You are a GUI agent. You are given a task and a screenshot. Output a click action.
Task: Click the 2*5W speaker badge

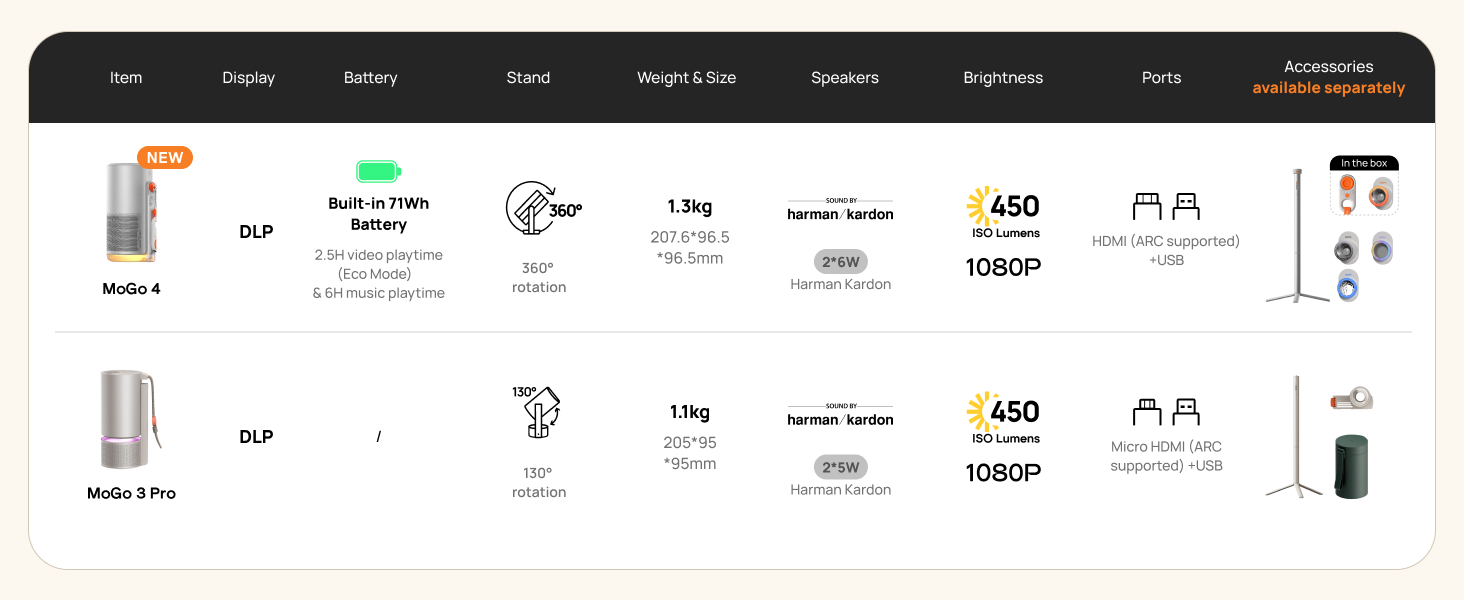click(x=840, y=467)
